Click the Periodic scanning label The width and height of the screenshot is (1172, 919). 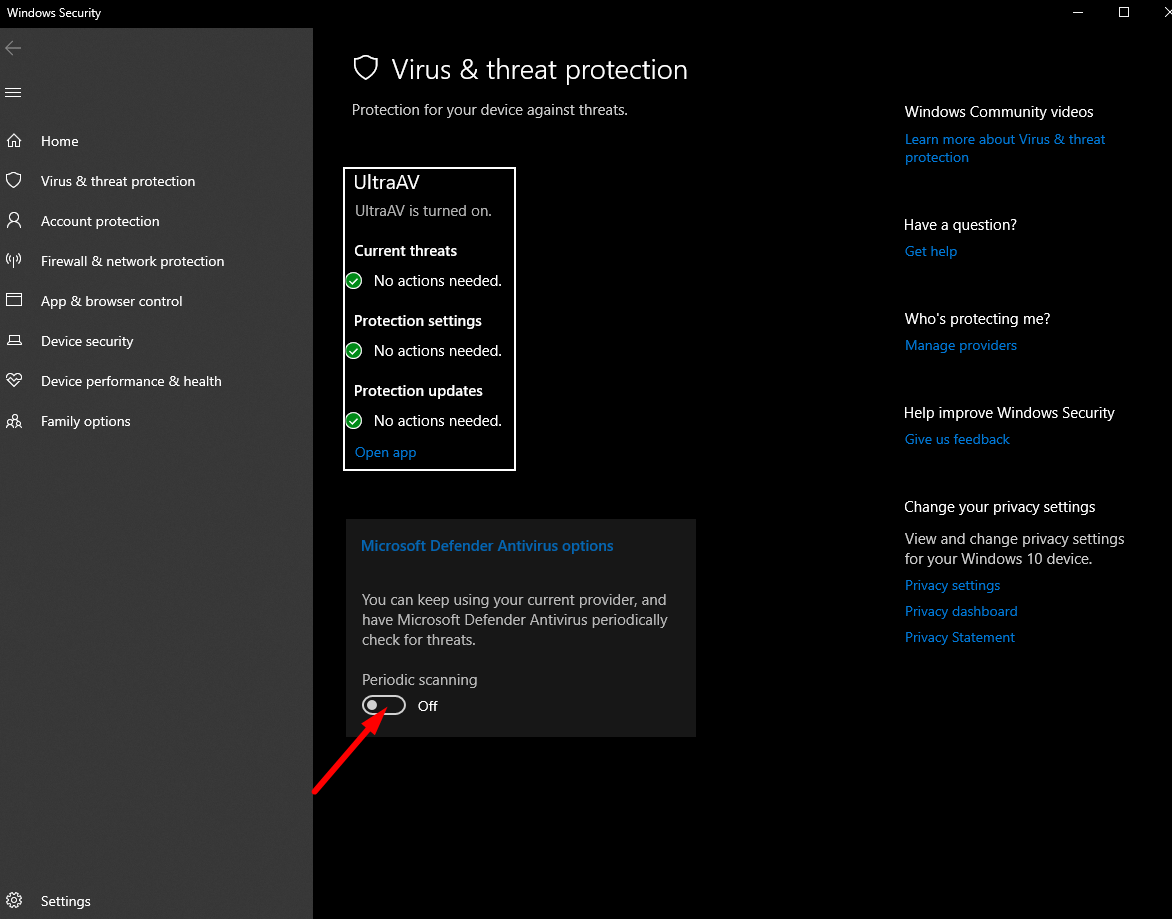(419, 680)
